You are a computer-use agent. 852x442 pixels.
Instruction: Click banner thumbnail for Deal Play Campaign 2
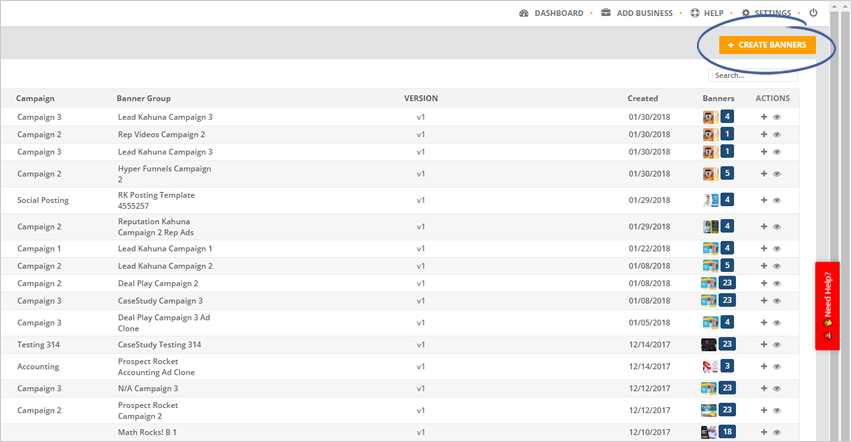point(709,284)
